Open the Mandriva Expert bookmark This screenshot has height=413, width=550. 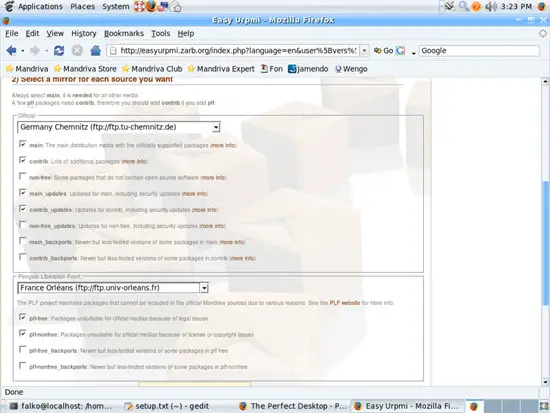tap(221, 69)
